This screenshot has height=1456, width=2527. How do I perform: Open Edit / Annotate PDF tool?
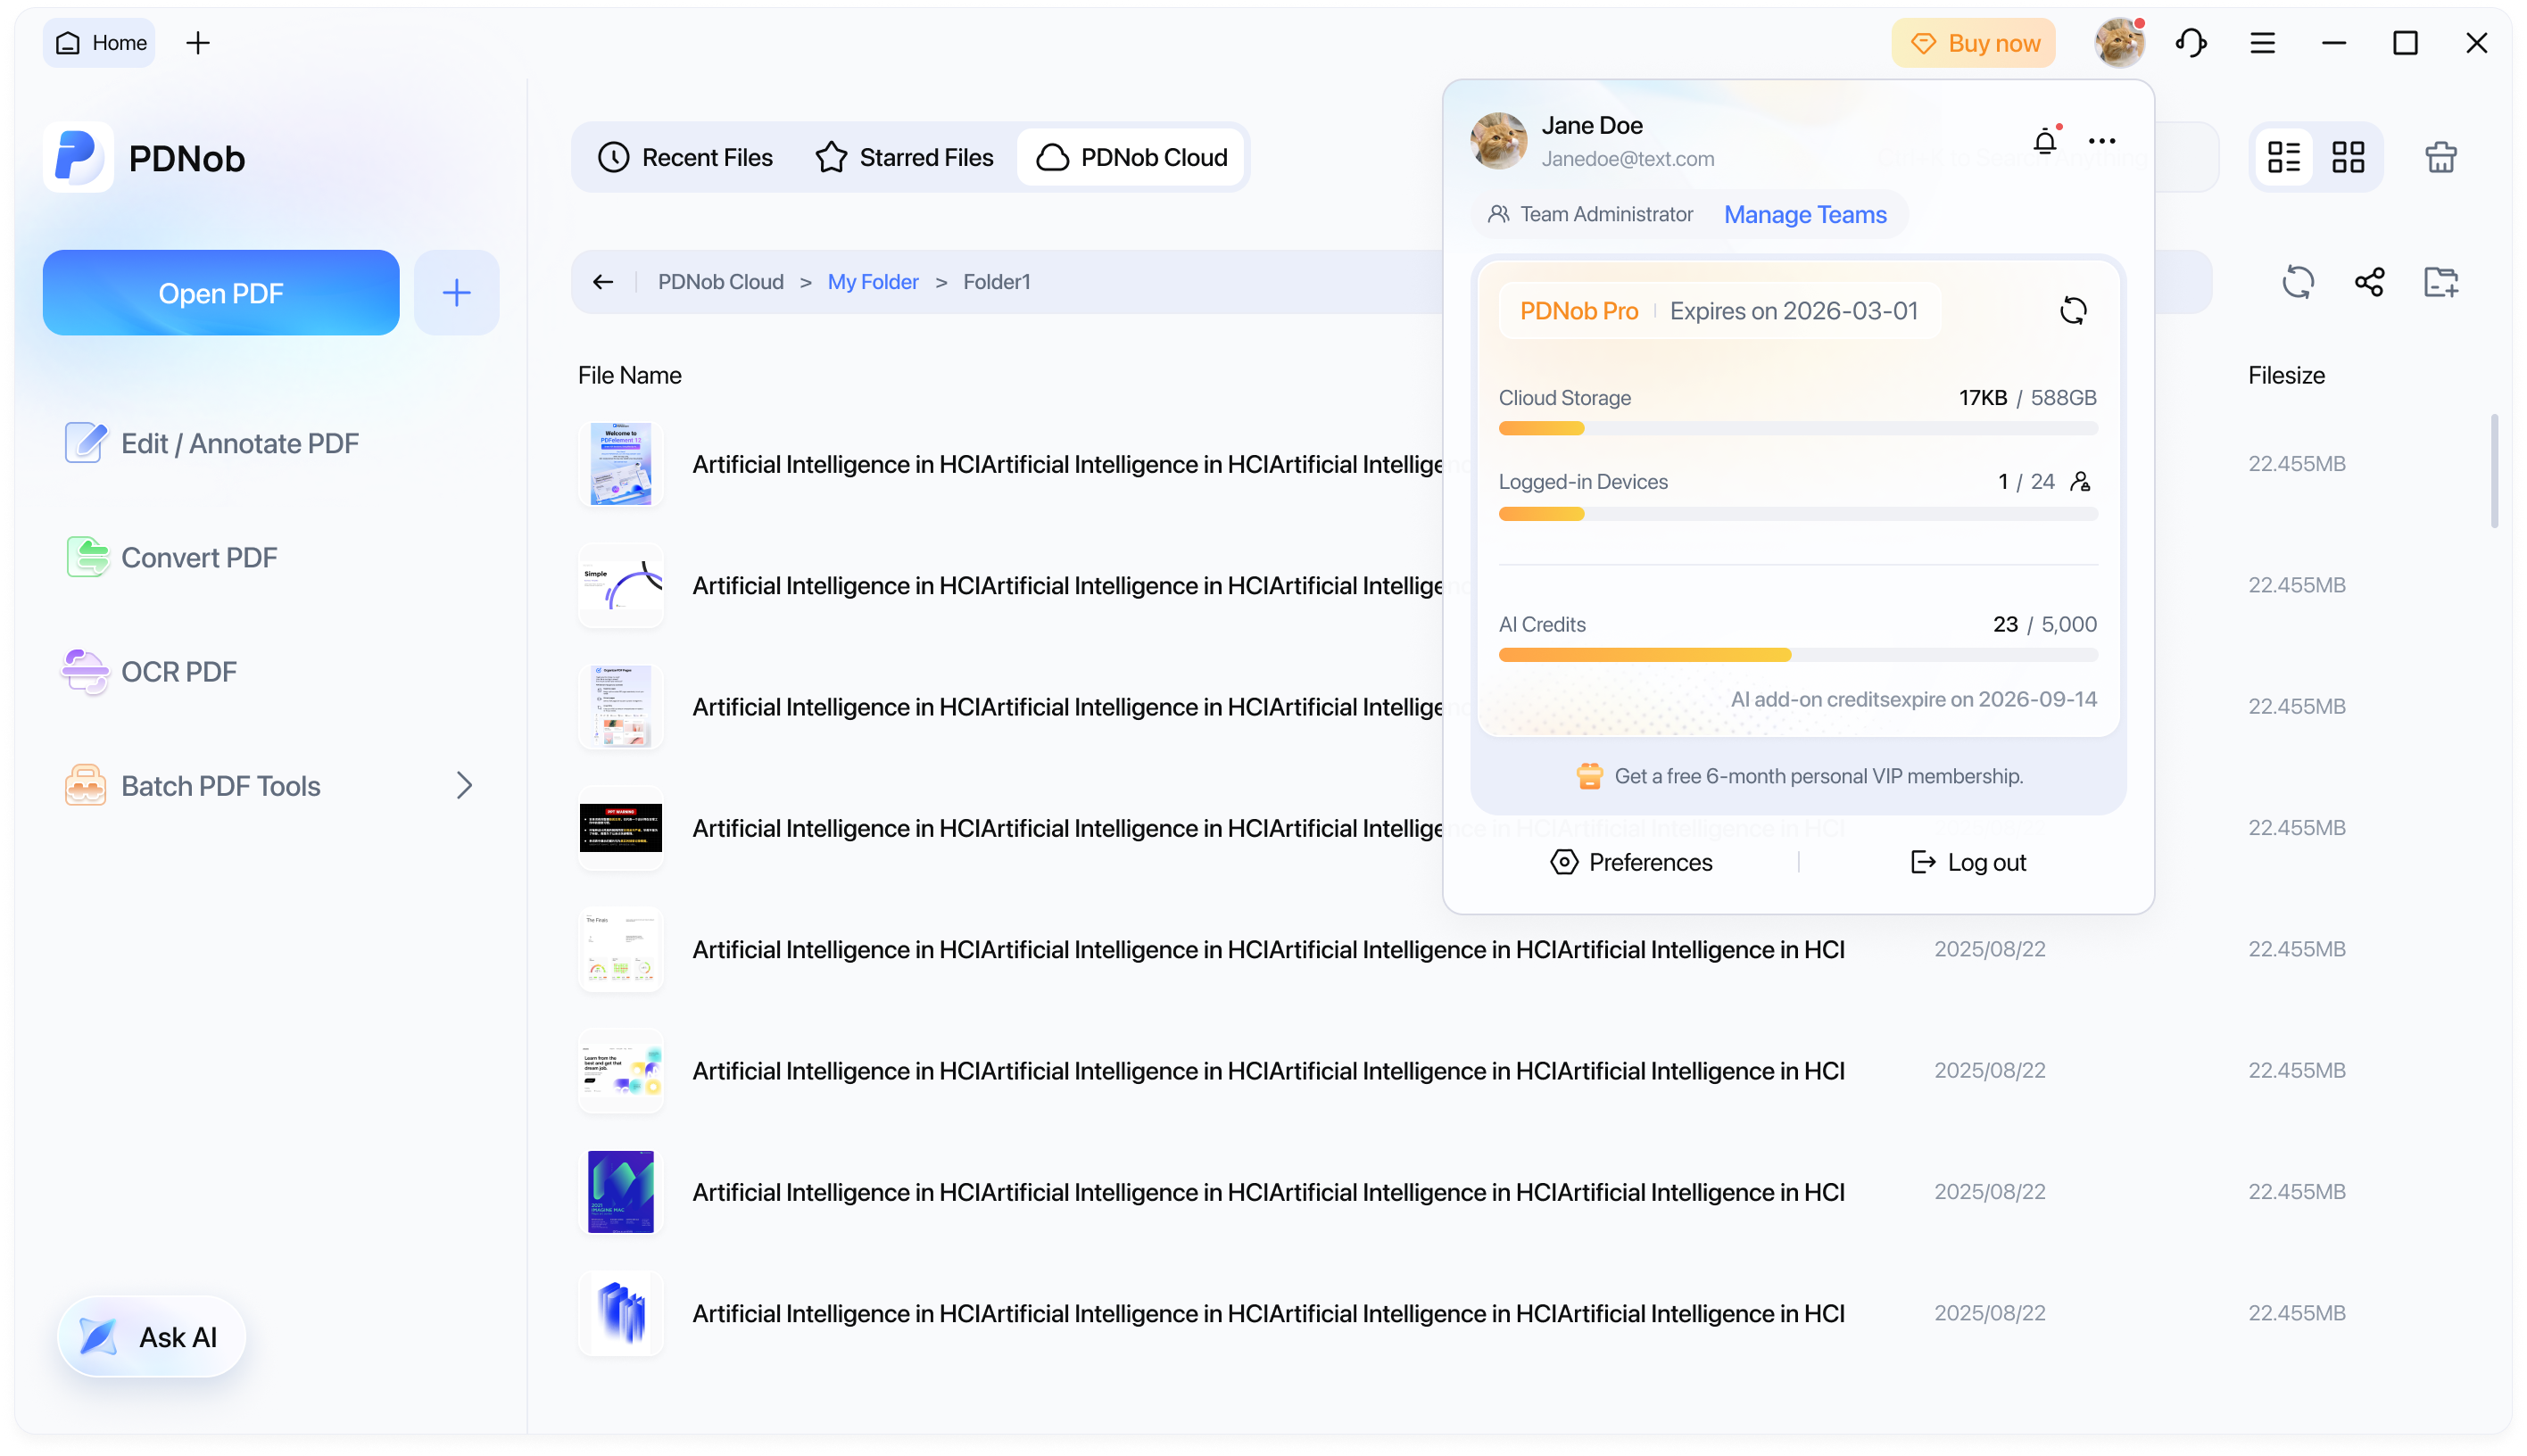tap(212, 443)
